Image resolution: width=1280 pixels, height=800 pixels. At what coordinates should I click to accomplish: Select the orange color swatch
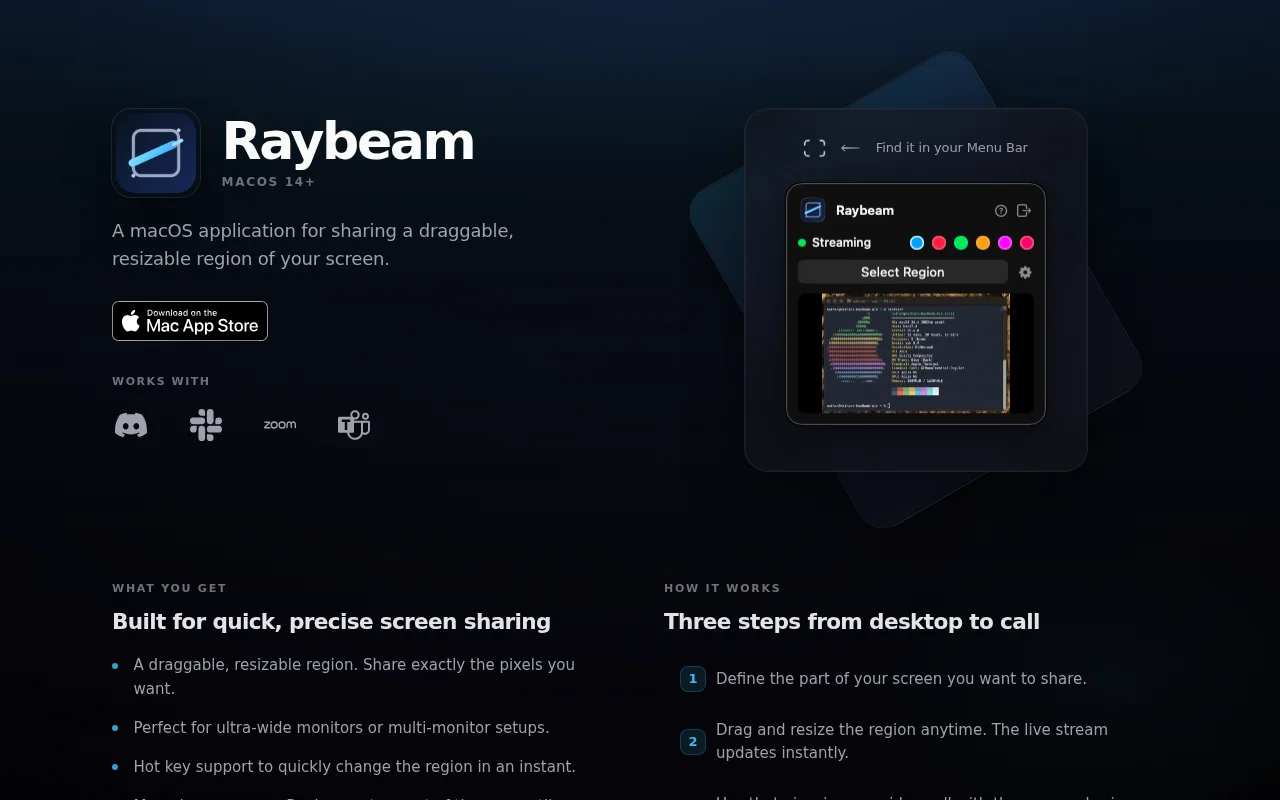coord(983,243)
